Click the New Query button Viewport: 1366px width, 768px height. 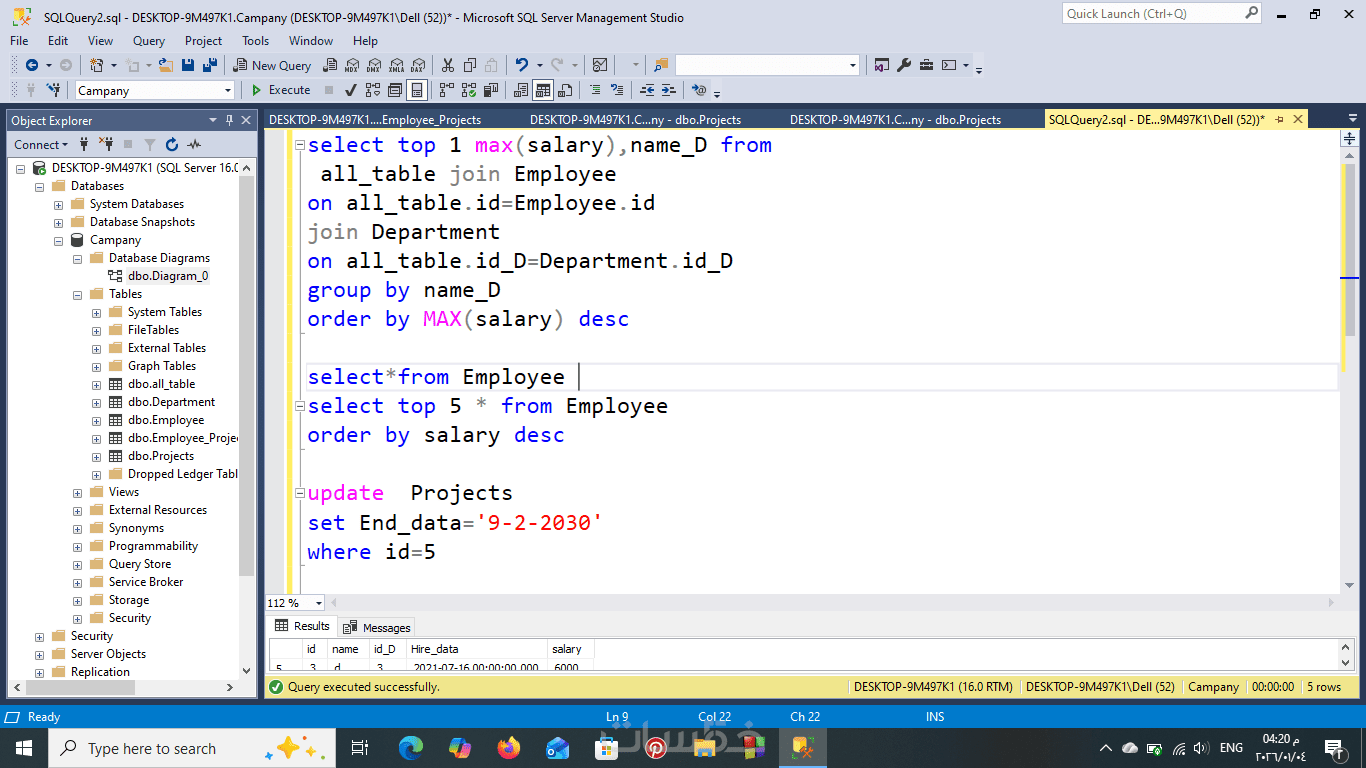[x=273, y=65]
